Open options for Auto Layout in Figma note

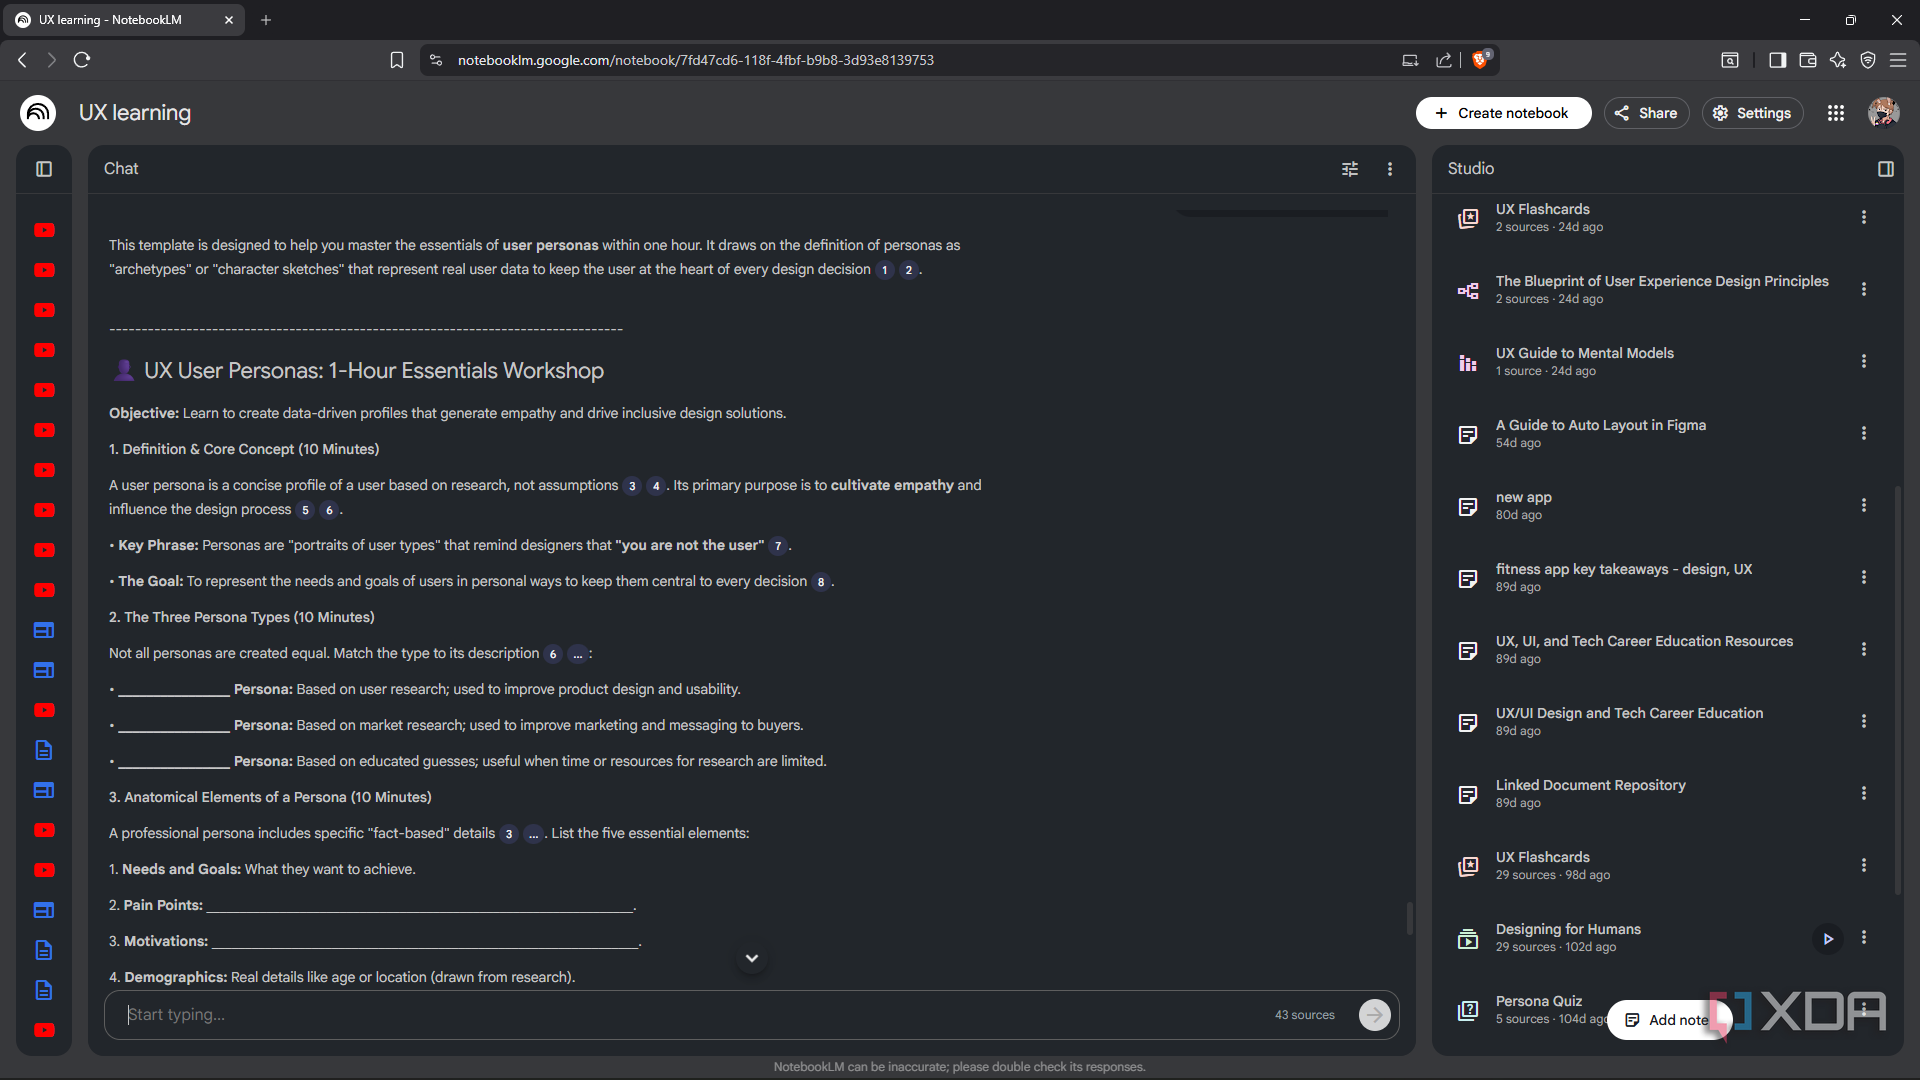coord(1864,433)
